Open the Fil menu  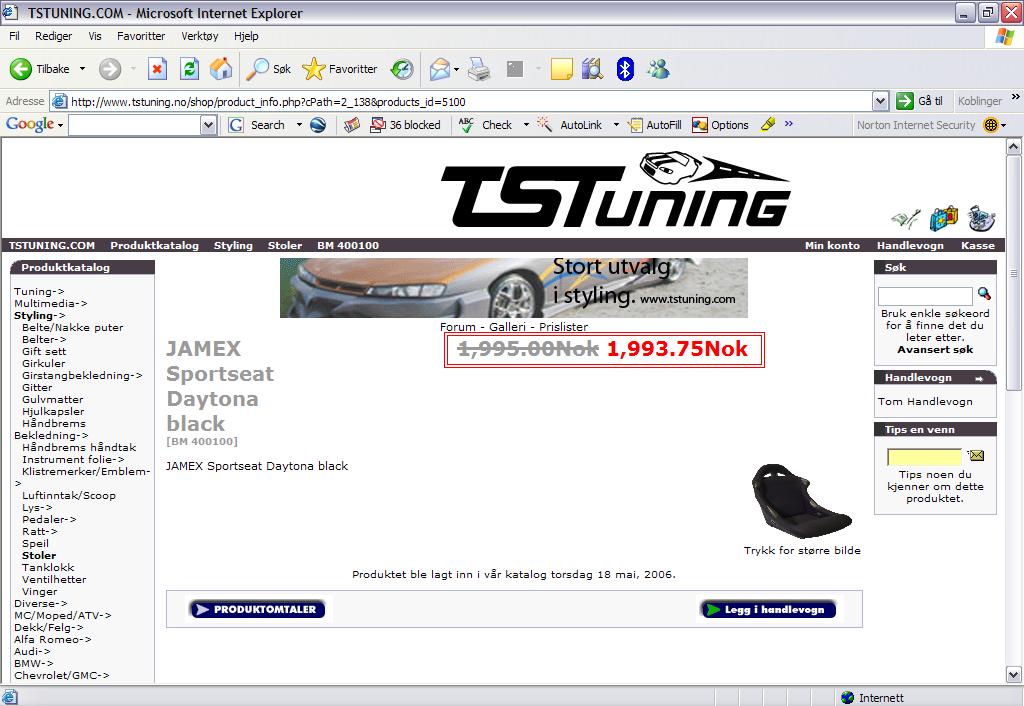[x=14, y=36]
